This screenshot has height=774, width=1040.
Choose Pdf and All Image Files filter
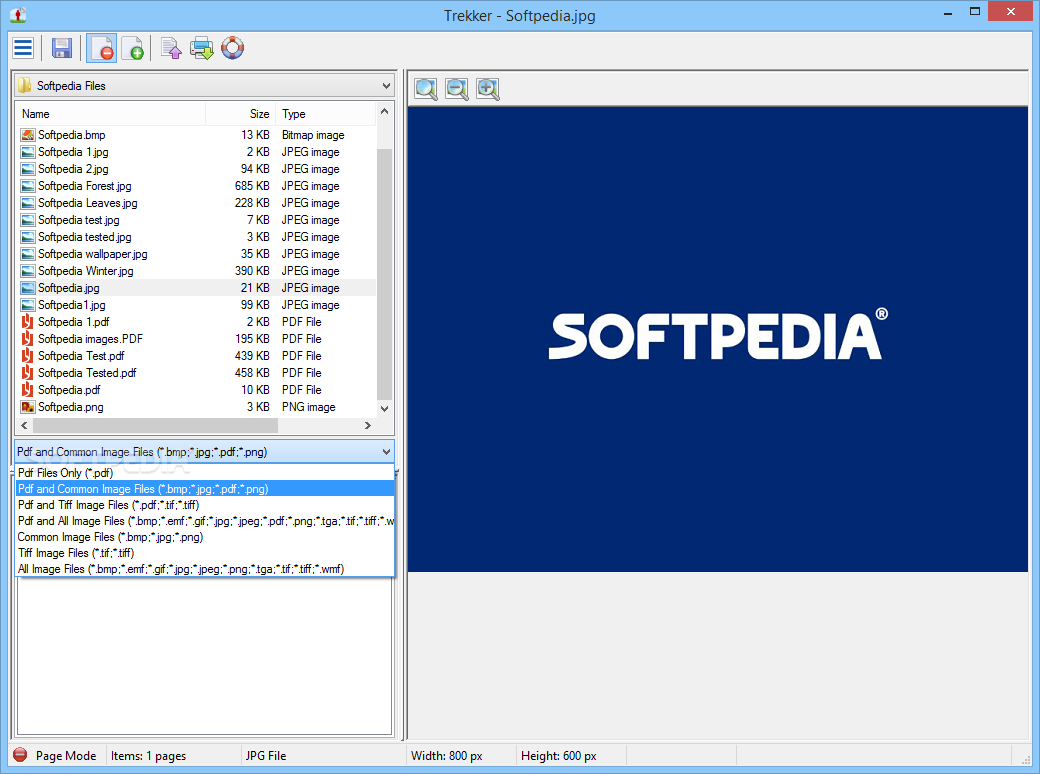coord(205,521)
